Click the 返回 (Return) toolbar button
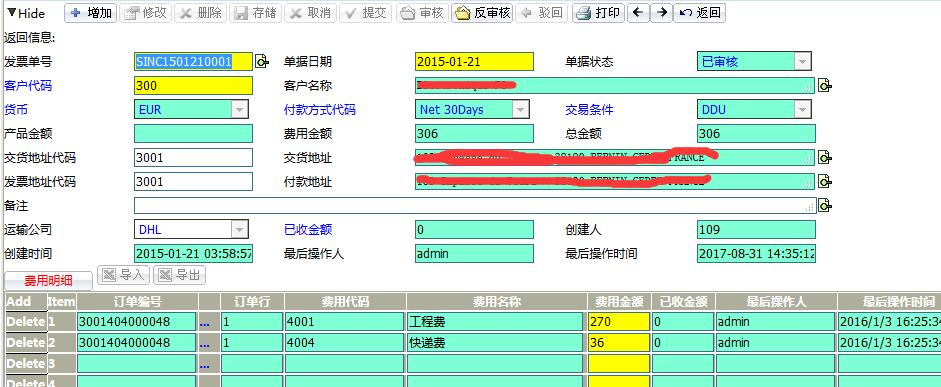The height and width of the screenshot is (387, 941). [x=700, y=13]
